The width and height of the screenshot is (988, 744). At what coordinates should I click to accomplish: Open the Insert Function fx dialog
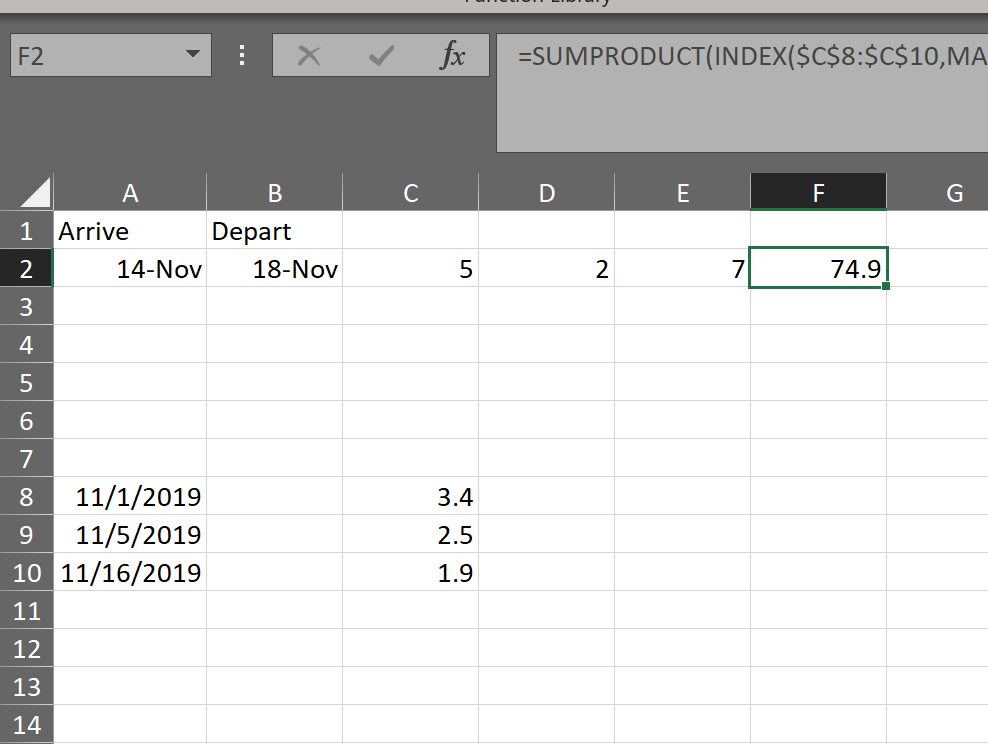pos(452,57)
